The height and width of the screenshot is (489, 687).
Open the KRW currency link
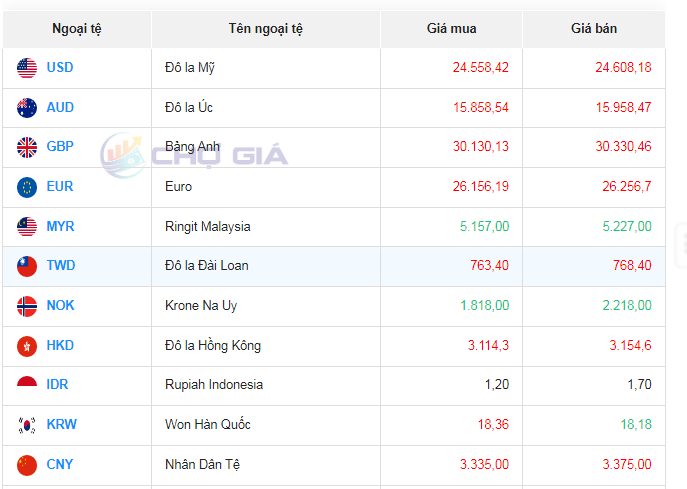coord(61,425)
